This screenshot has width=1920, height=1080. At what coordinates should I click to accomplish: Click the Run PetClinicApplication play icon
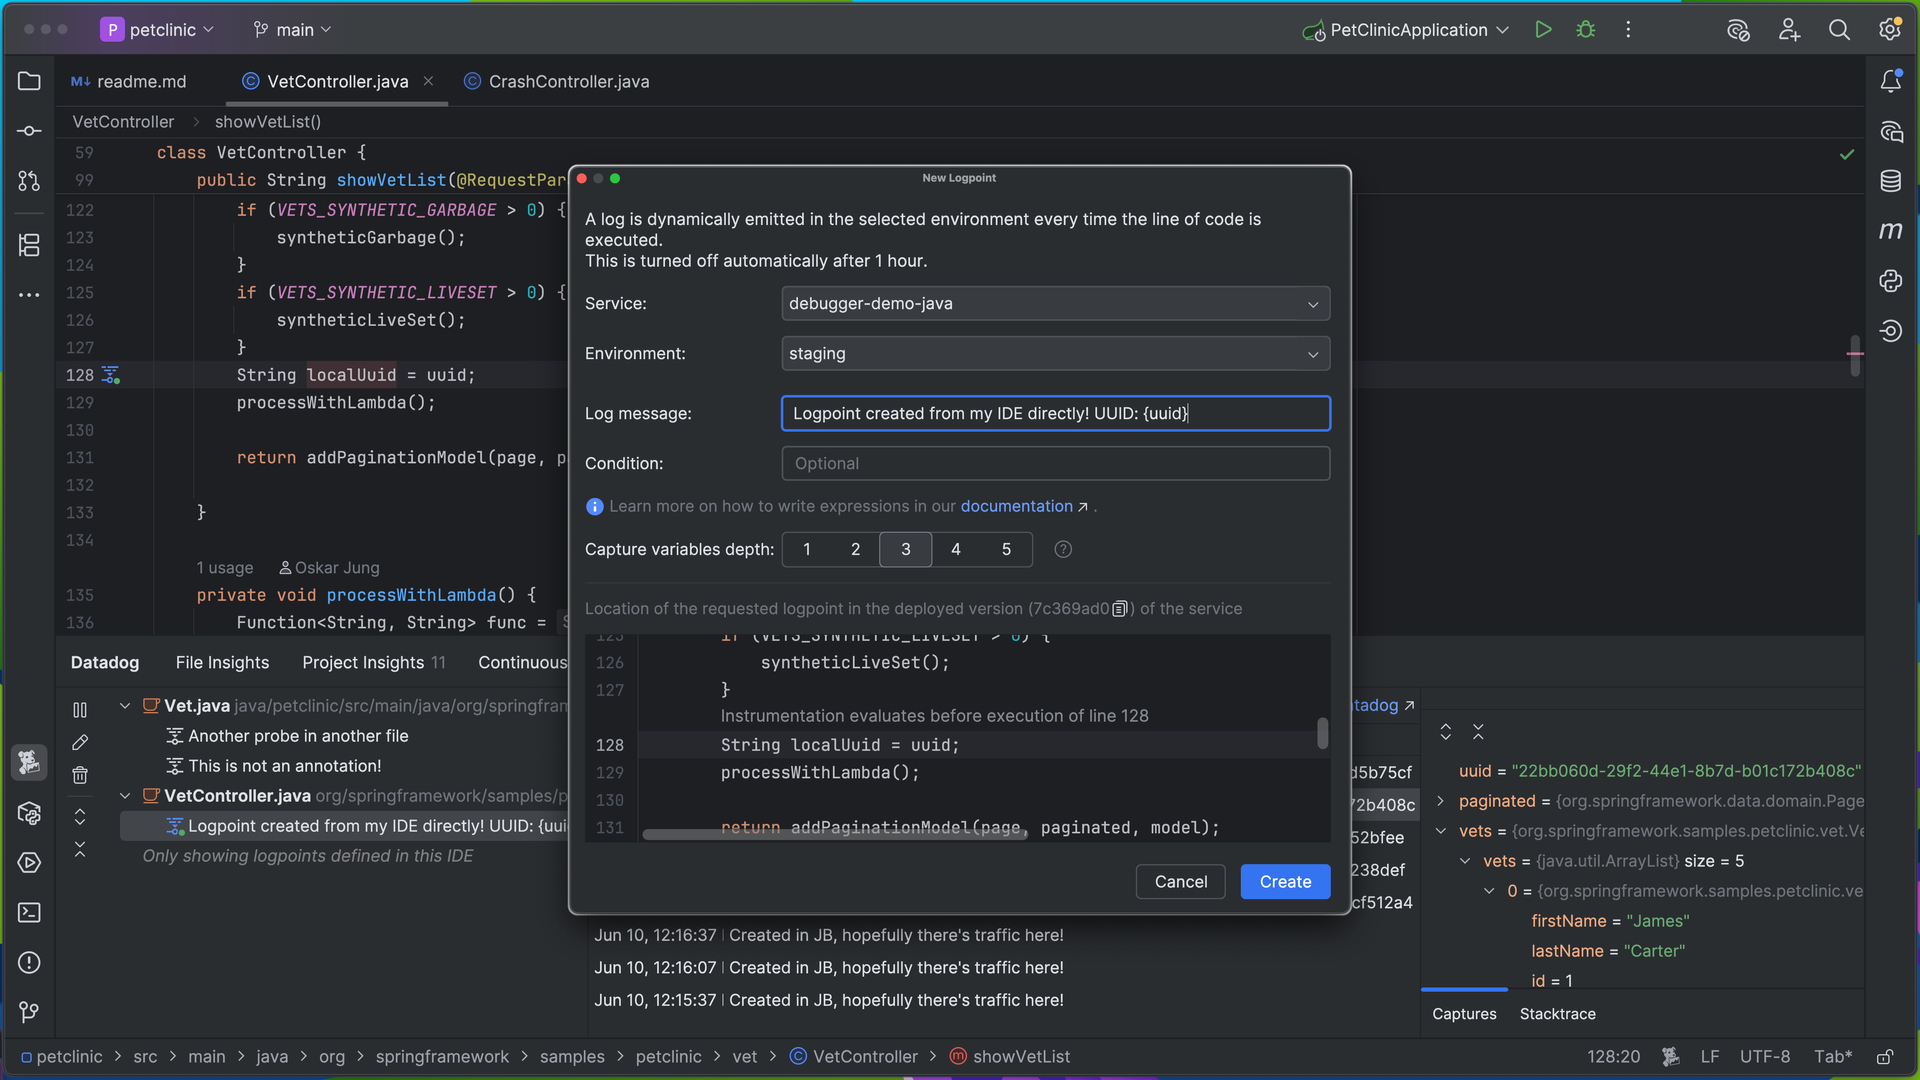(x=1543, y=30)
